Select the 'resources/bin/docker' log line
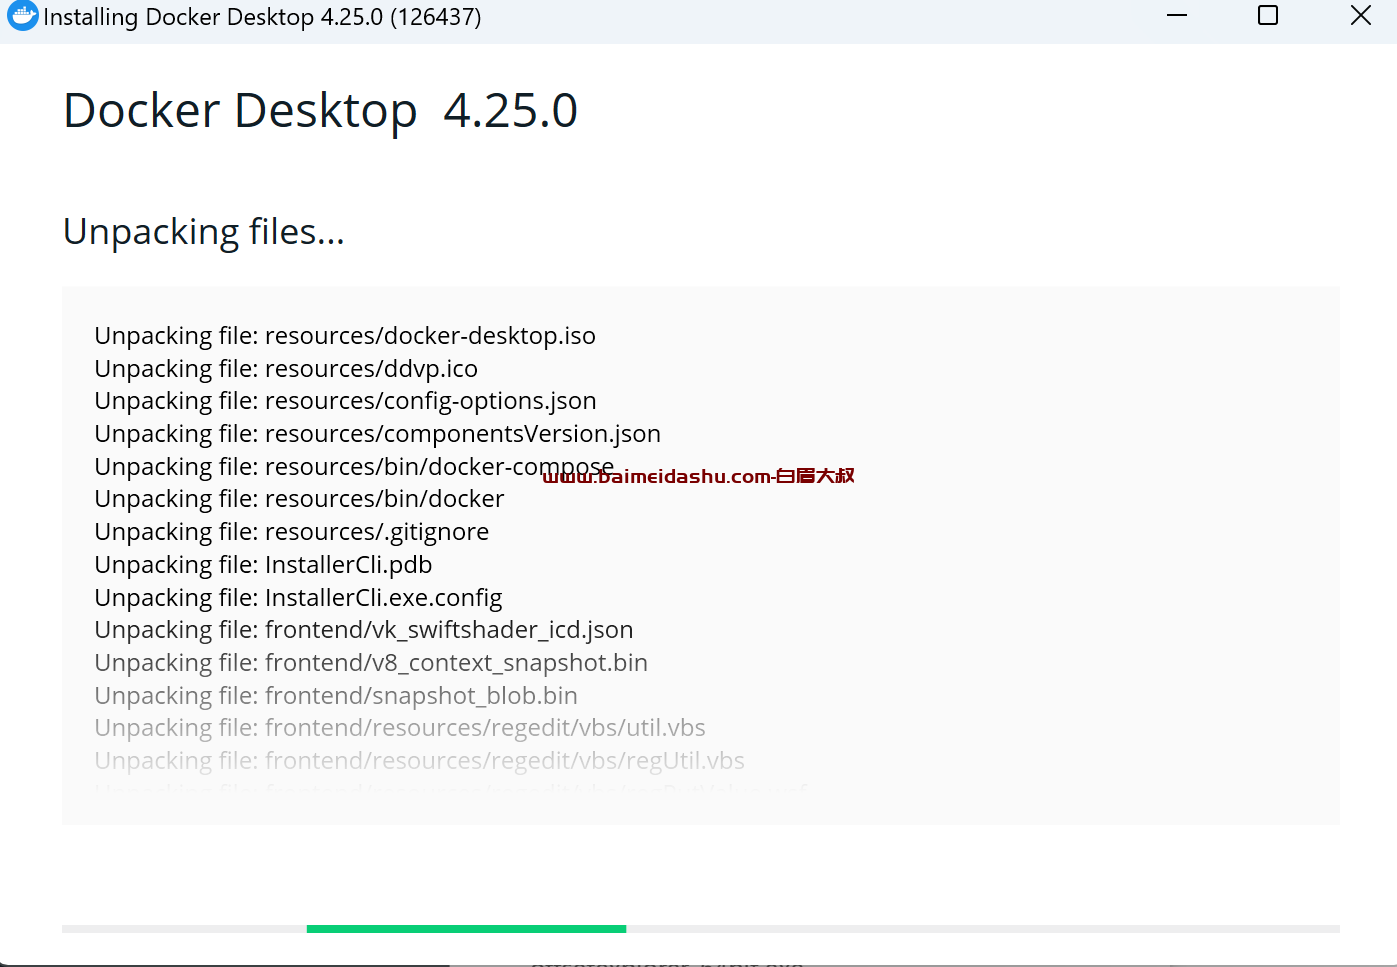This screenshot has width=1397, height=967. tap(299, 499)
